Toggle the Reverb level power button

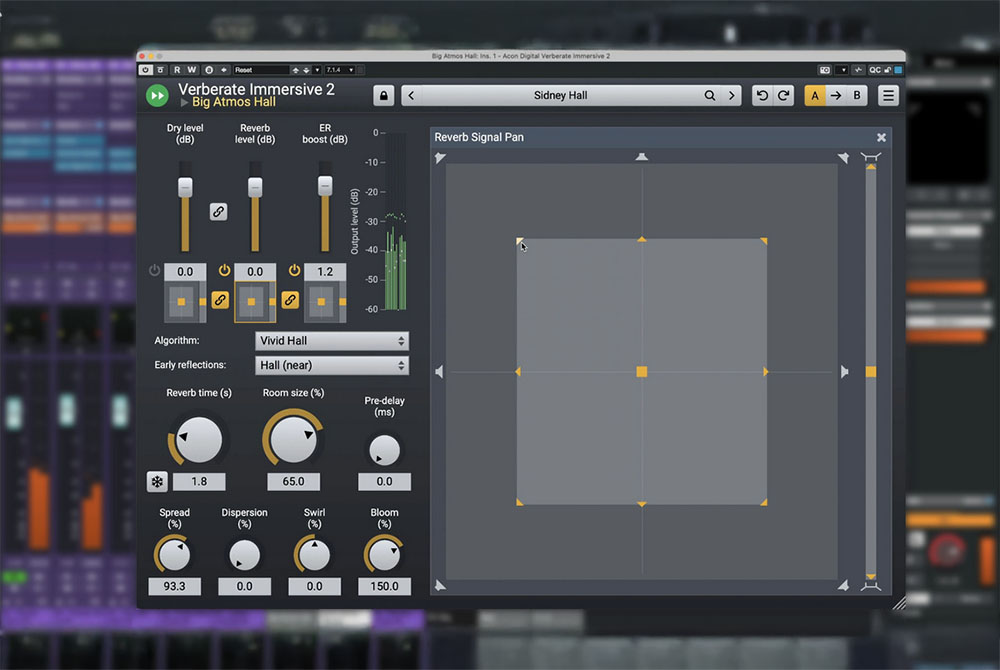[224, 270]
